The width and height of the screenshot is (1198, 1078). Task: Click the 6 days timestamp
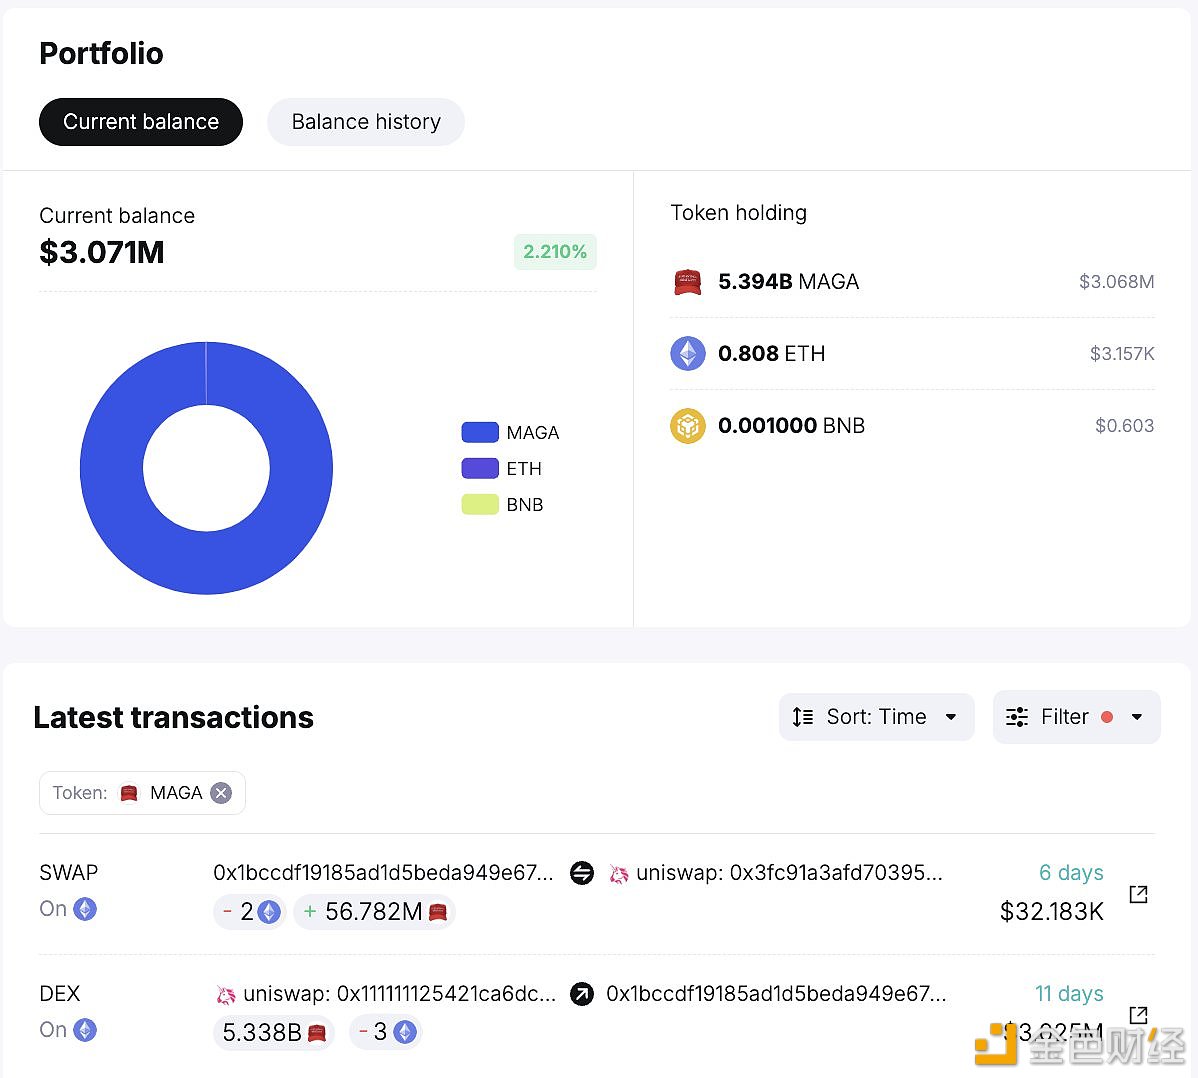tap(1071, 872)
